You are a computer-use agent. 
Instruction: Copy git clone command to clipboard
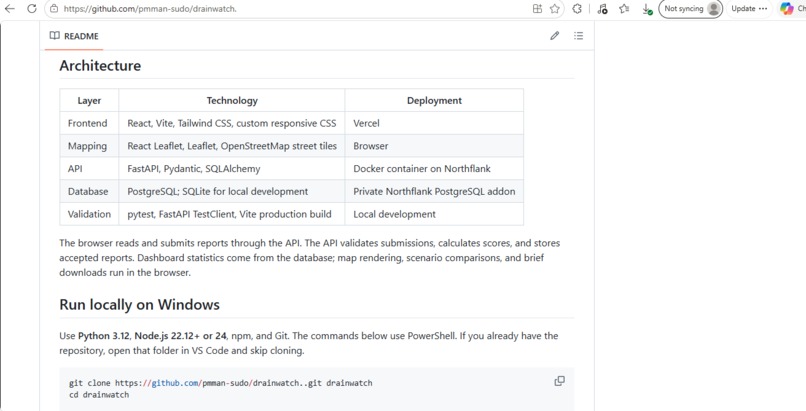click(x=559, y=381)
